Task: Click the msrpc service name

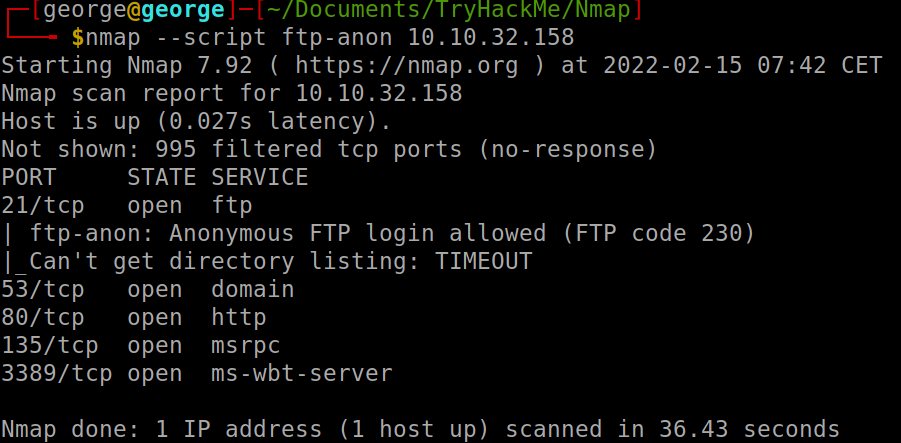Action: click(245, 346)
